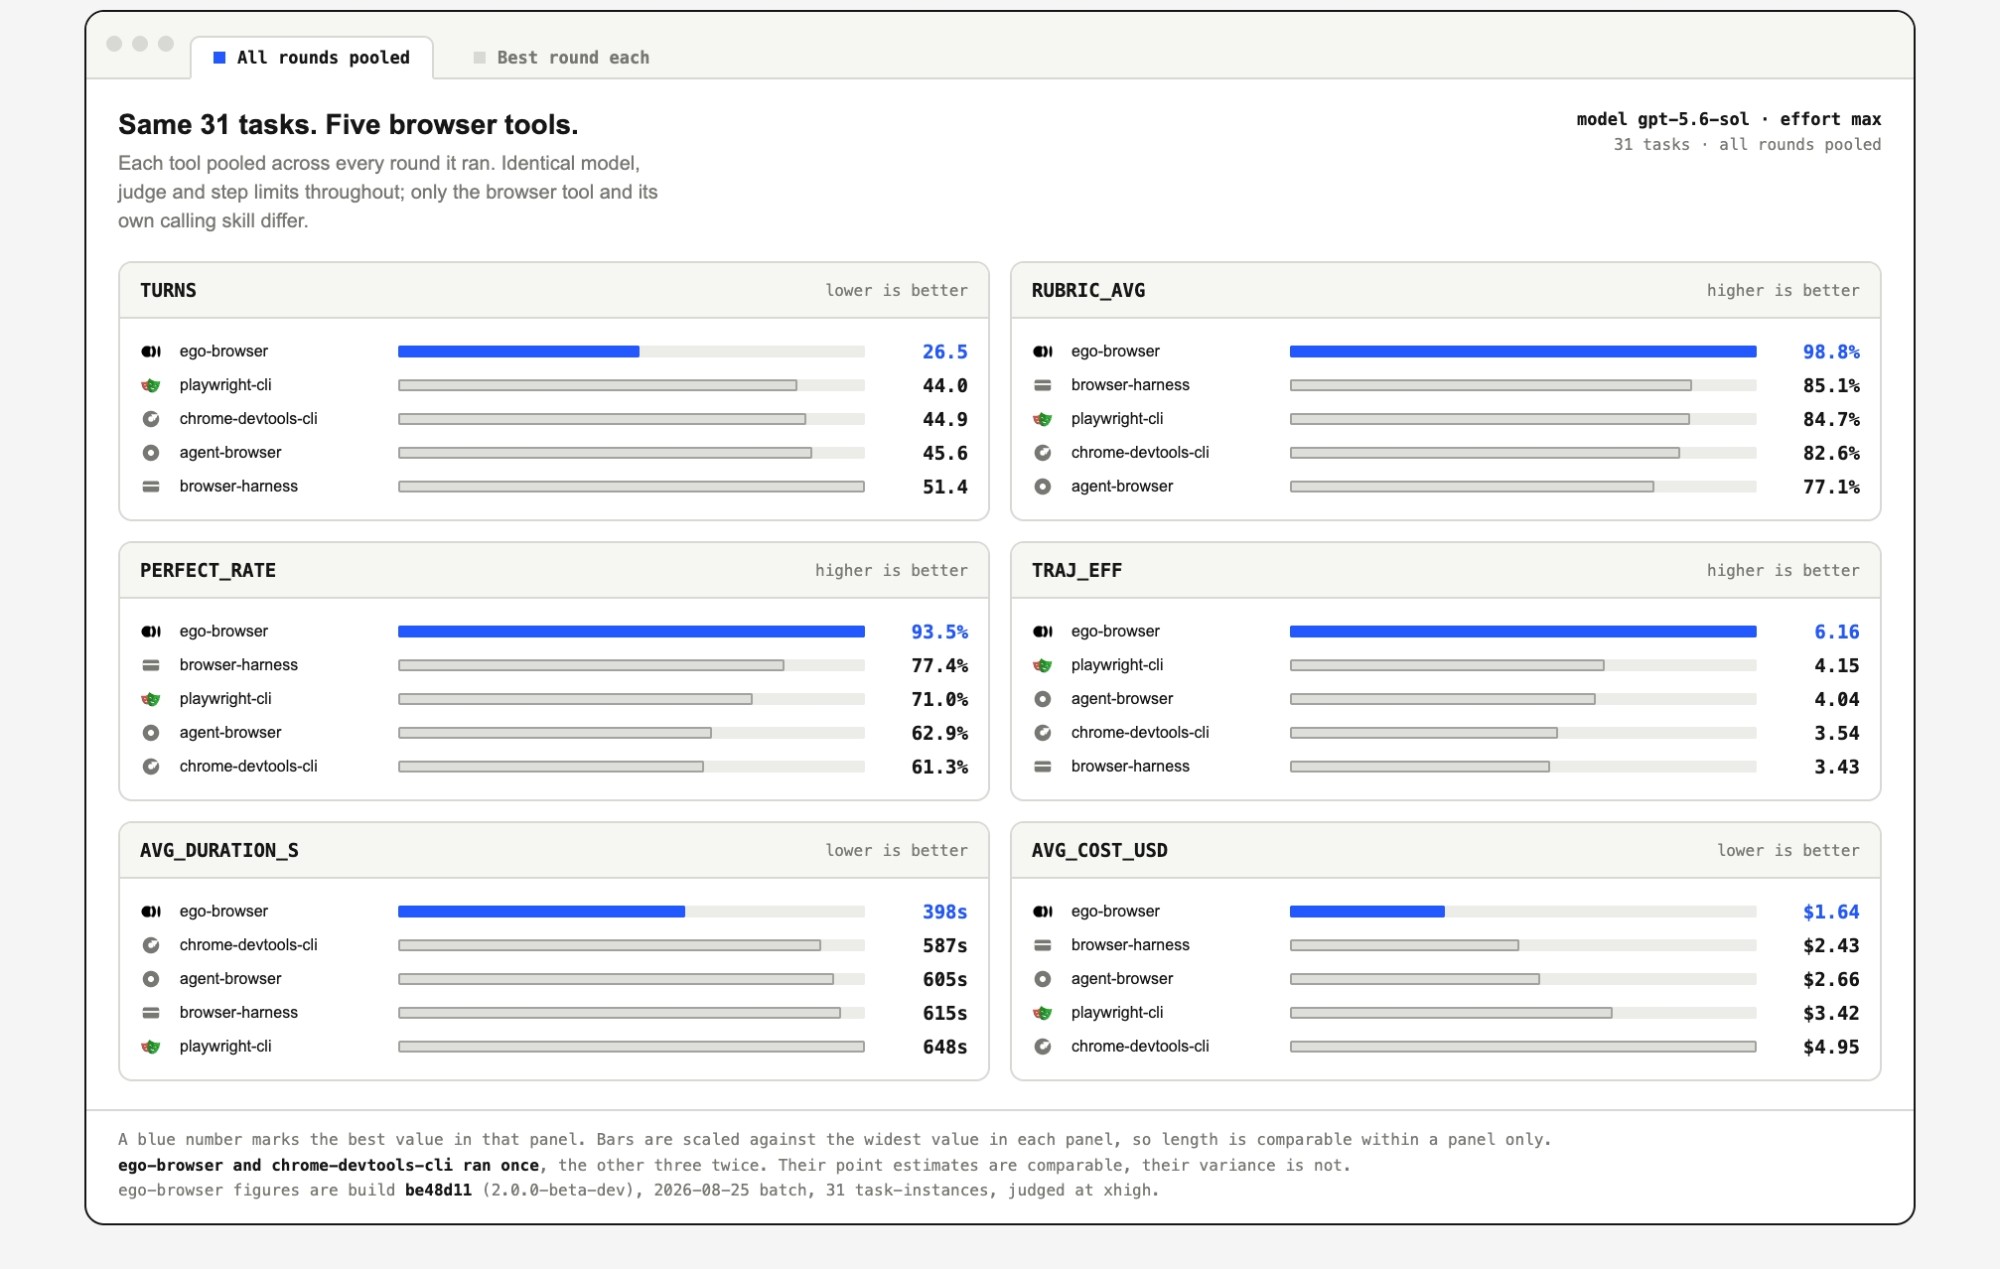2000x1269 pixels.
Task: Click the AVG_COST_USD panel heading
Action: (x=1099, y=851)
